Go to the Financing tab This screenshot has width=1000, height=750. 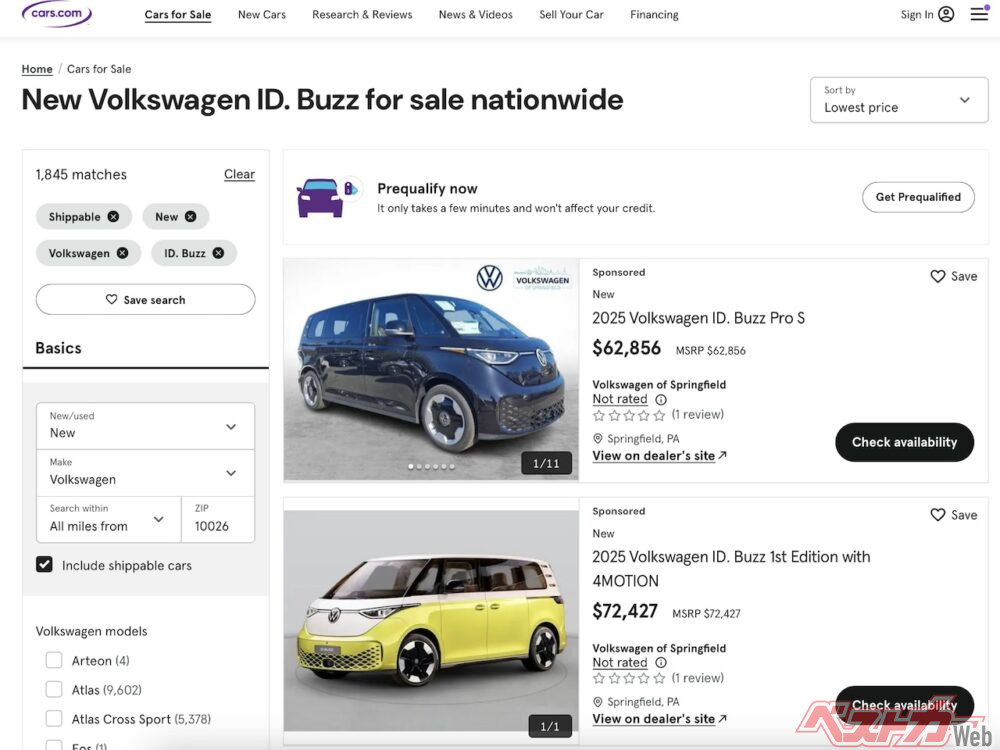654,15
